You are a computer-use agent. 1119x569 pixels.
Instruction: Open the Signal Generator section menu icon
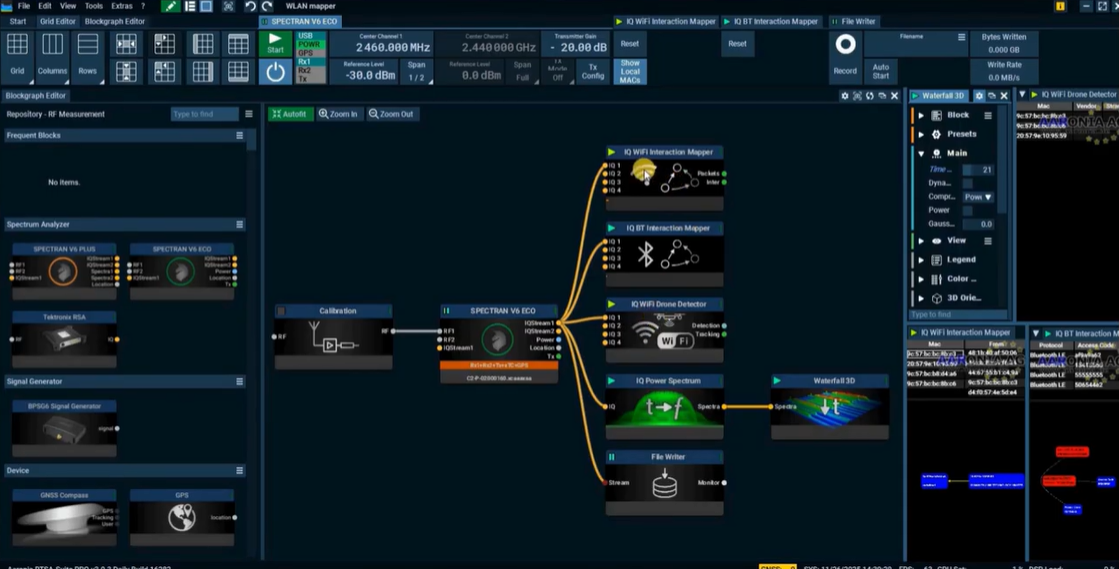tap(240, 382)
